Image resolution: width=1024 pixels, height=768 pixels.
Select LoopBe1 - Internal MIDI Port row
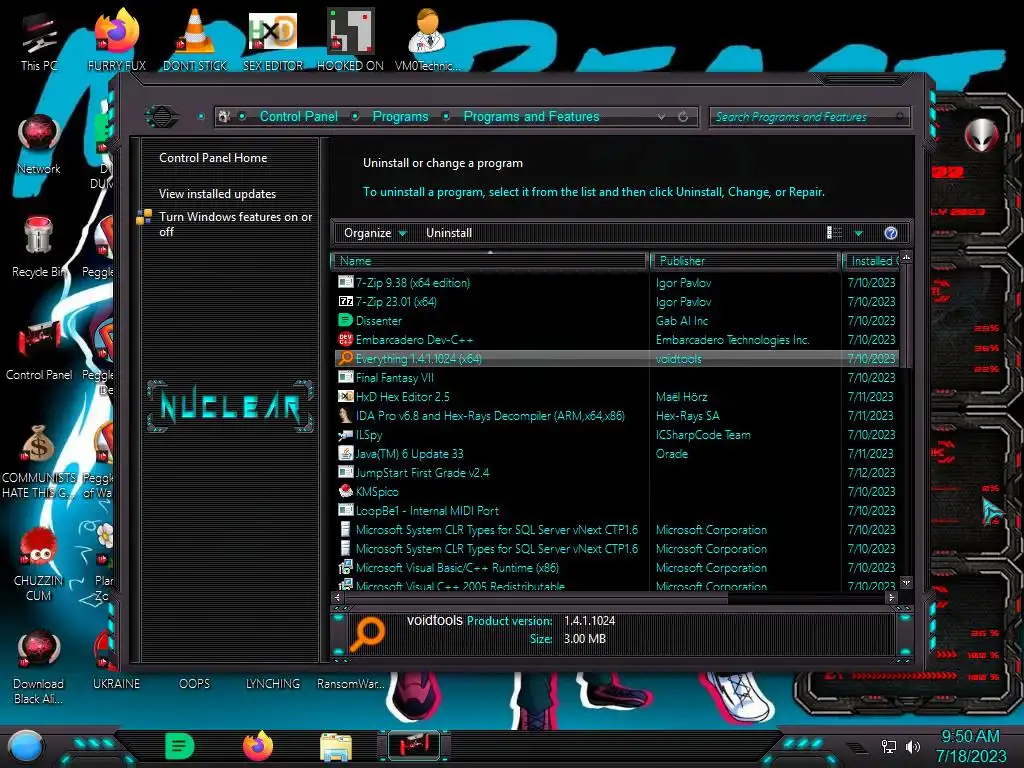(x=616, y=510)
